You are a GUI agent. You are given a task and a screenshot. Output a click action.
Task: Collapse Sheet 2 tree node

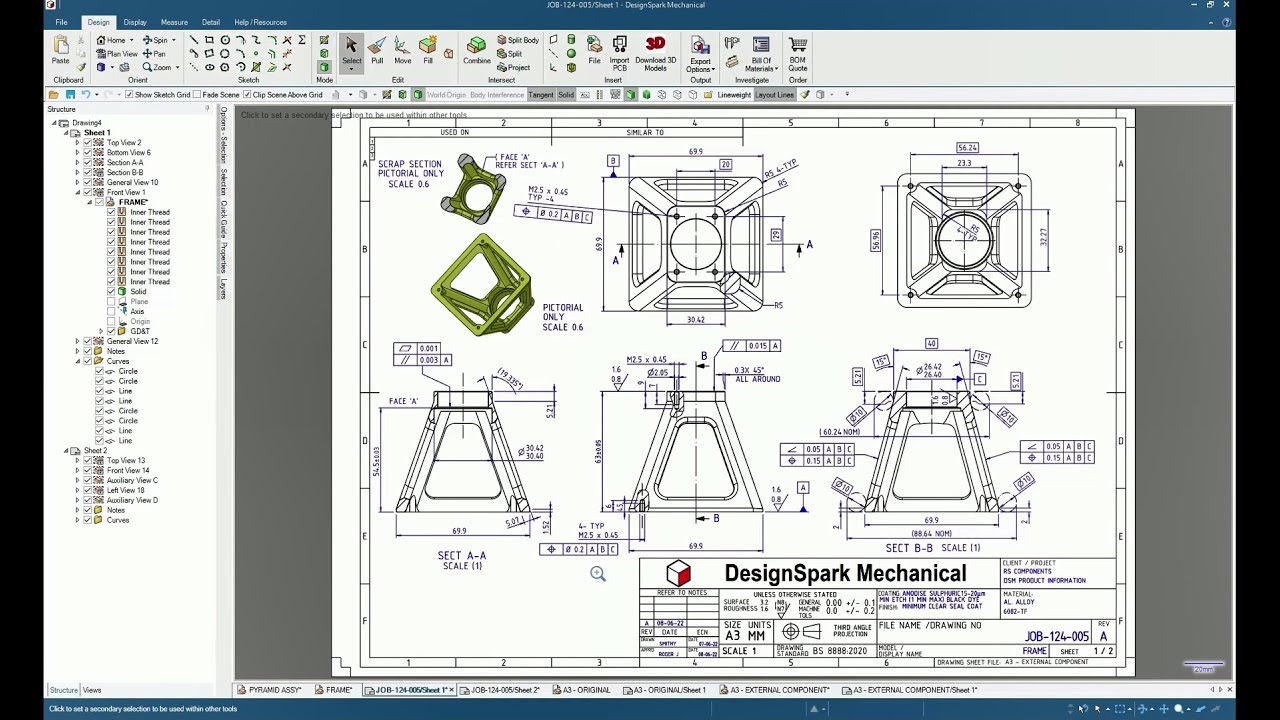(x=66, y=451)
